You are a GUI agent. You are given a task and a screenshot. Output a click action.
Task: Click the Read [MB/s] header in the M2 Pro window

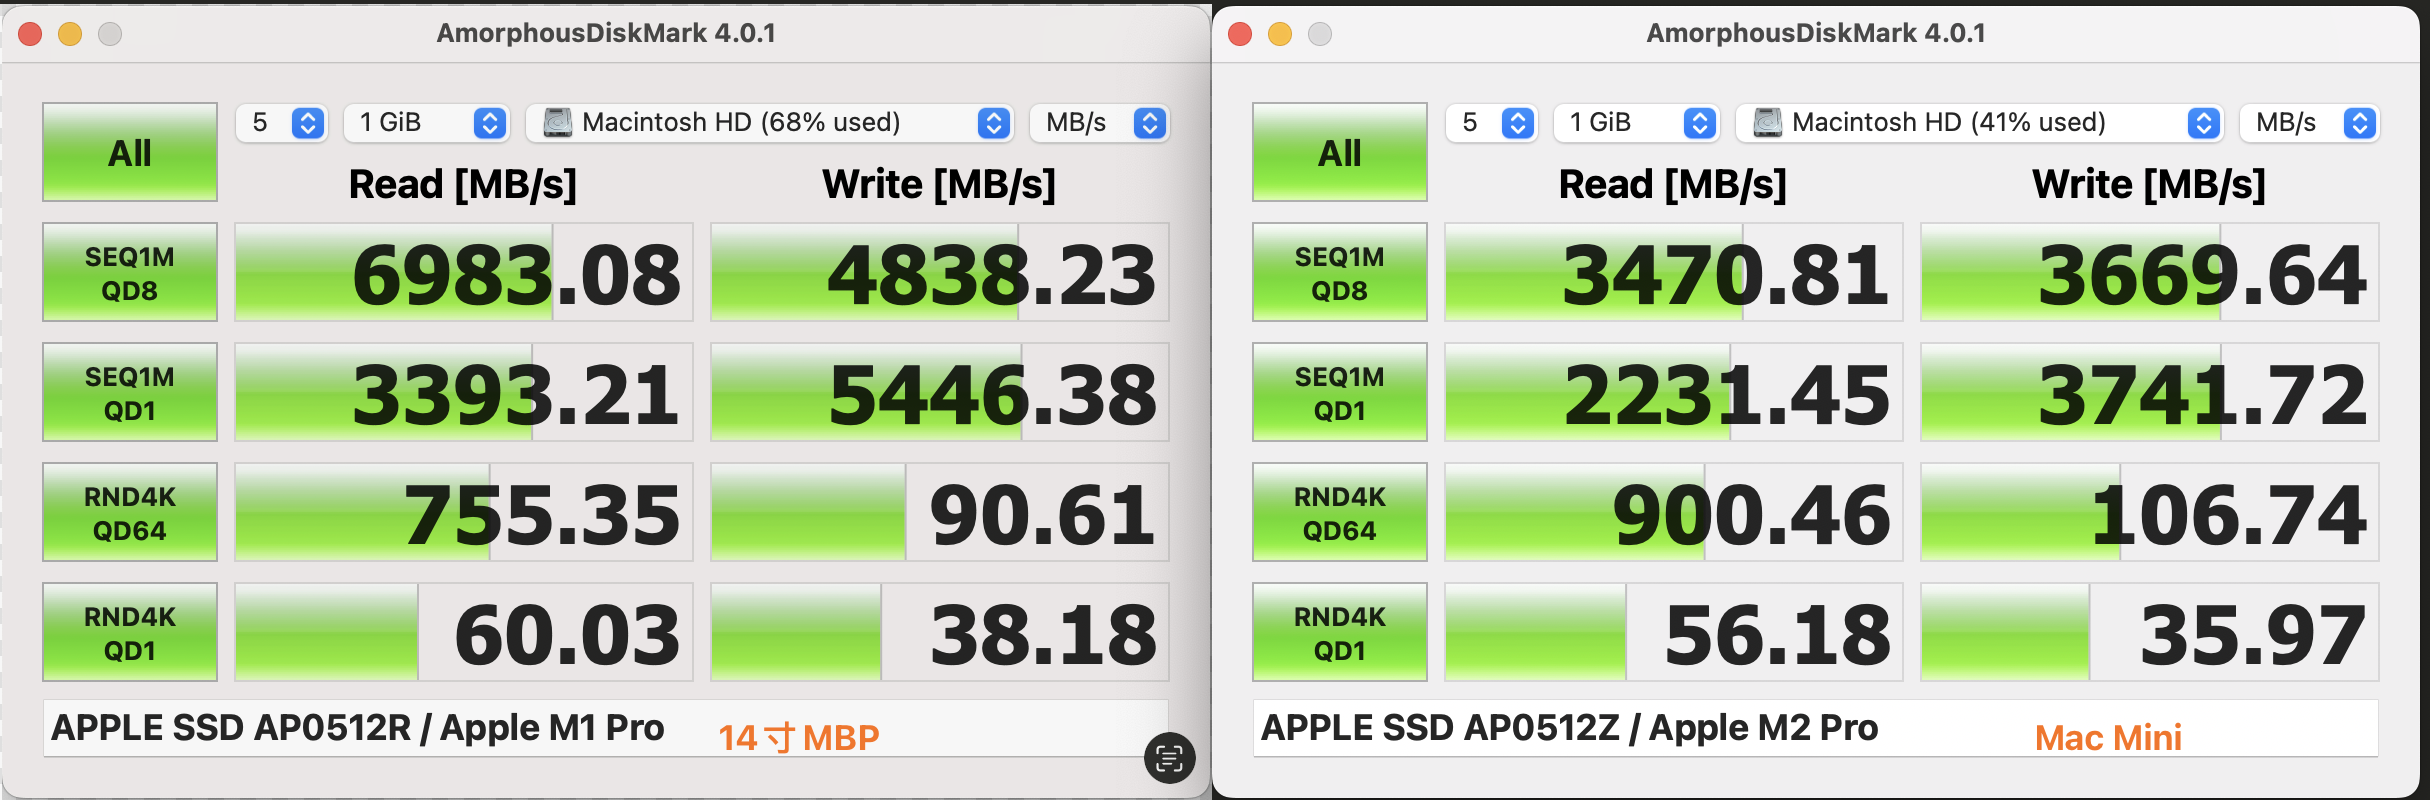click(1673, 184)
